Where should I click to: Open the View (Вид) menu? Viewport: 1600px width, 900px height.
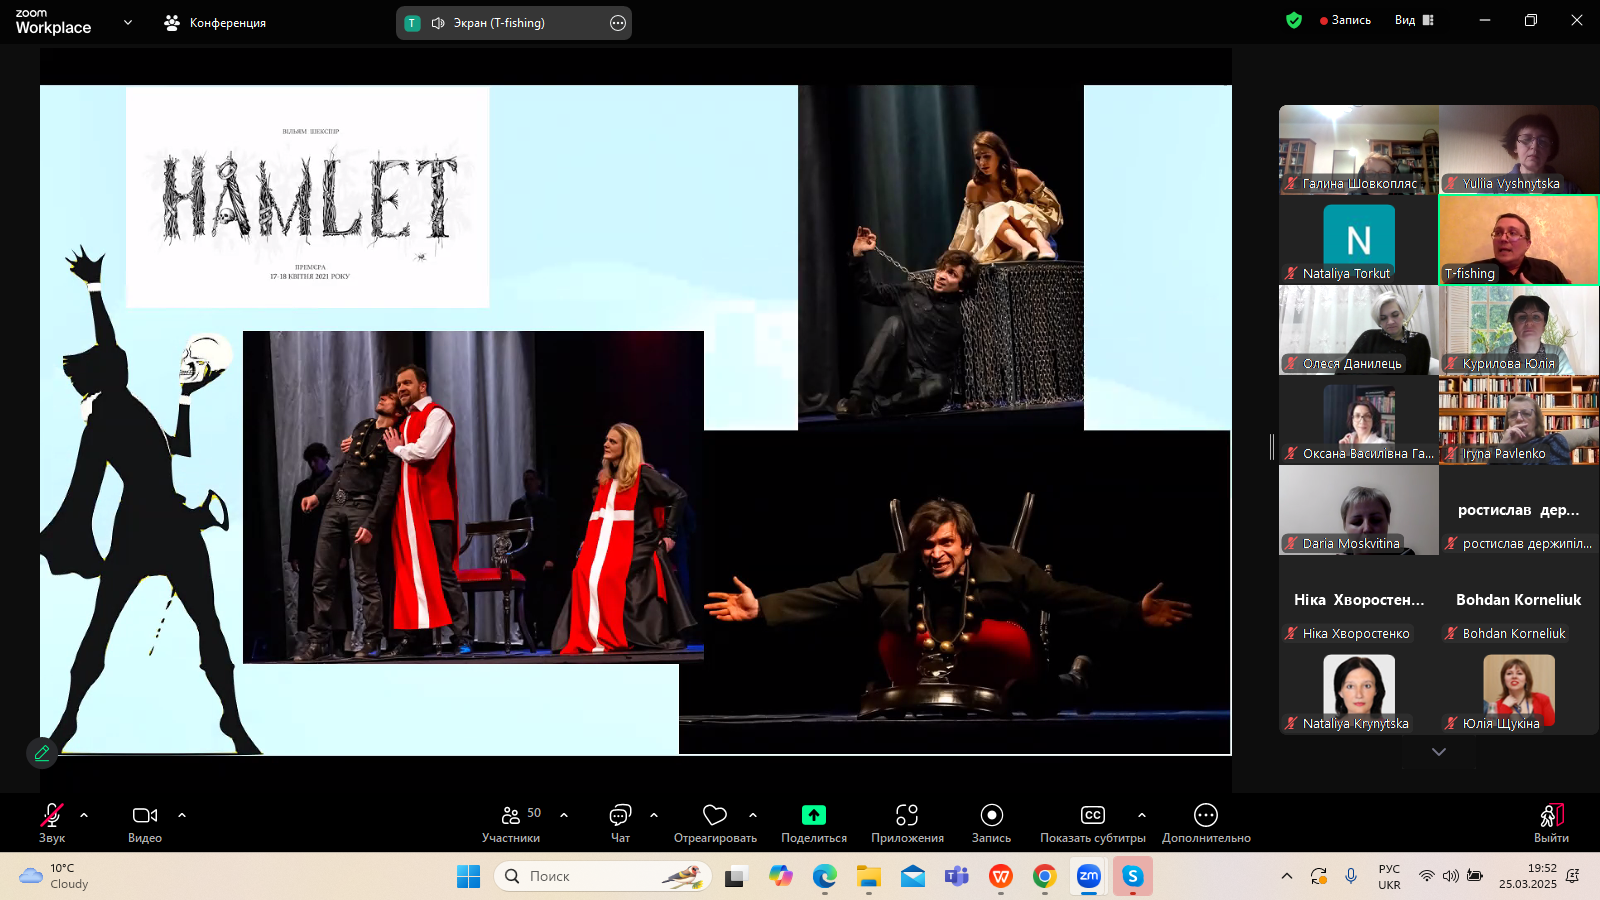[x=1414, y=20]
